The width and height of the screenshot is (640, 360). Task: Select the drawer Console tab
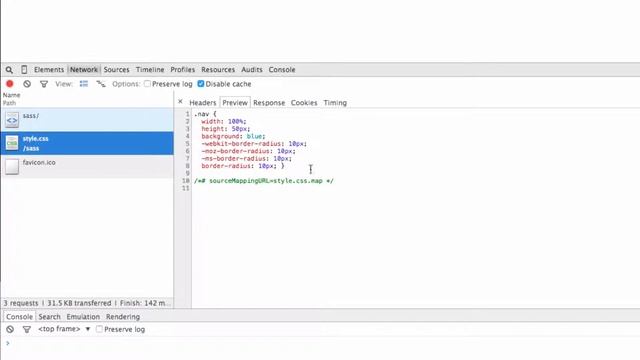[19, 317]
